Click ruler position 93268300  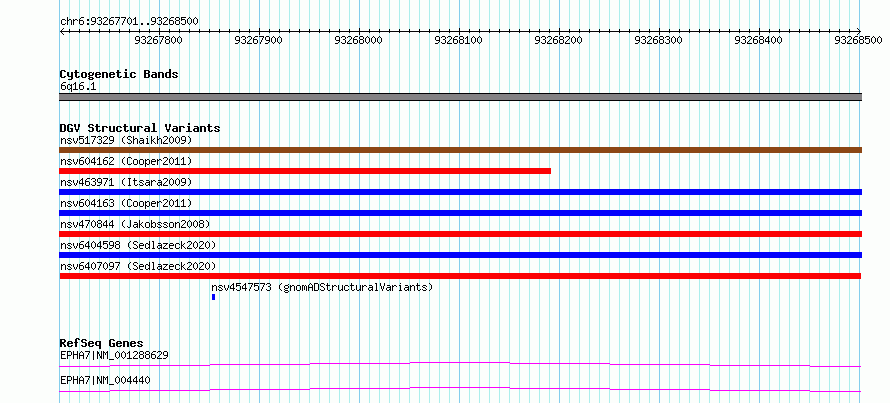tap(659, 40)
